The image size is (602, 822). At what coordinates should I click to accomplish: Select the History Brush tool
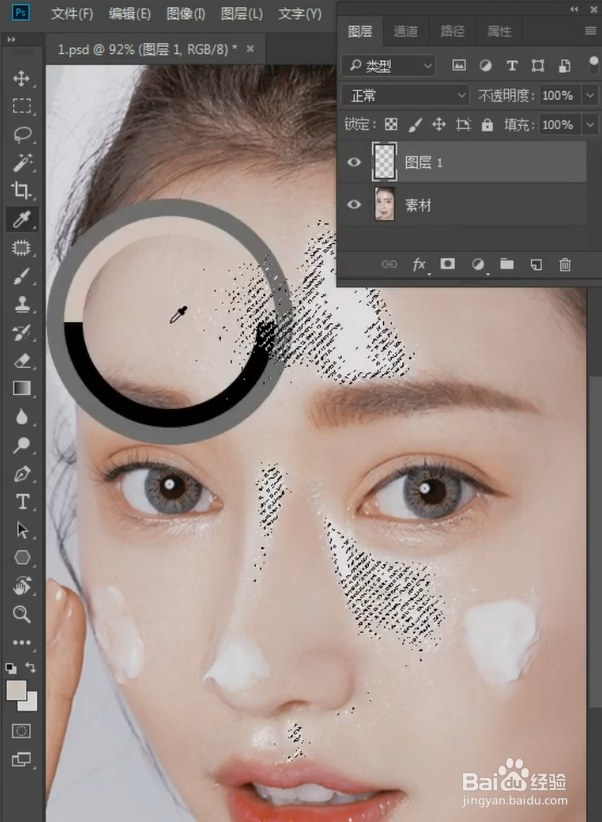pos(22,332)
